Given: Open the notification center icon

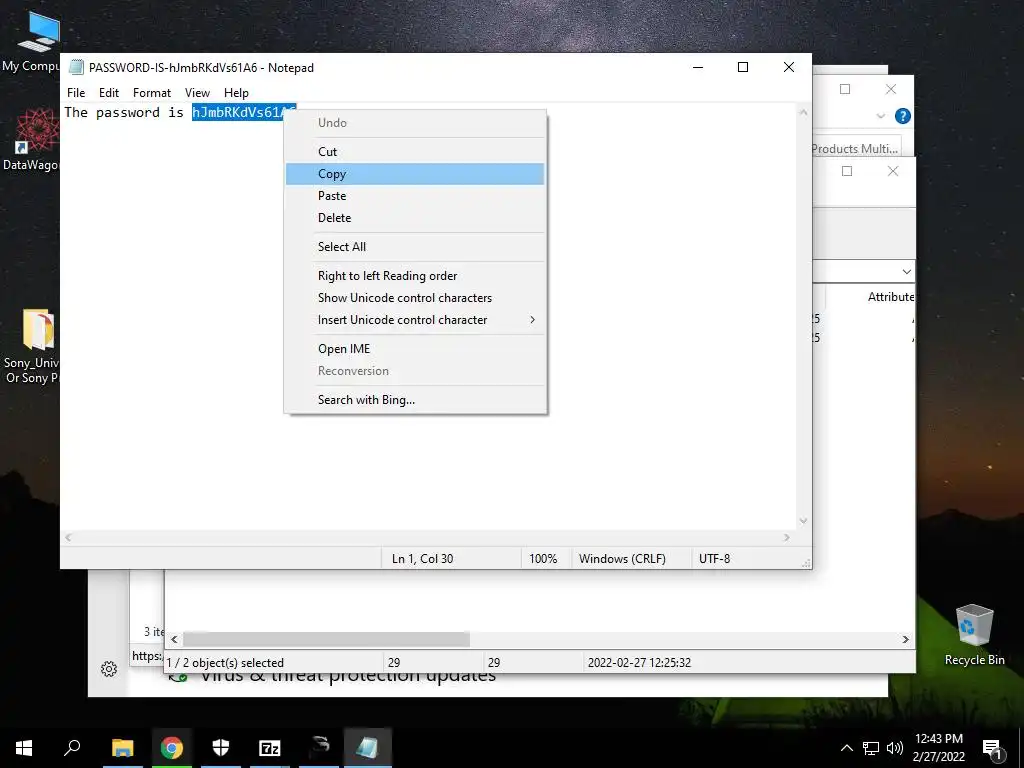Looking at the screenshot, I should pyautogui.click(x=992, y=749).
